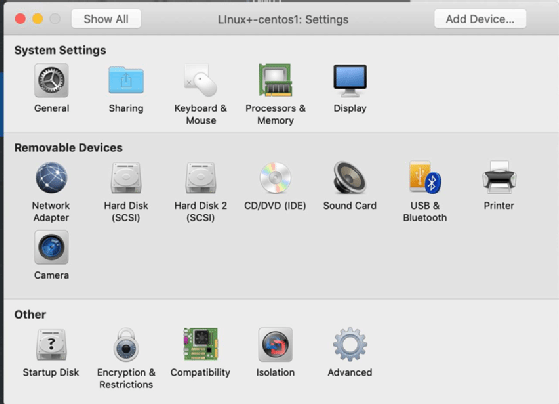559x404 pixels.
Task: Click the Show All button
Action: tap(106, 19)
